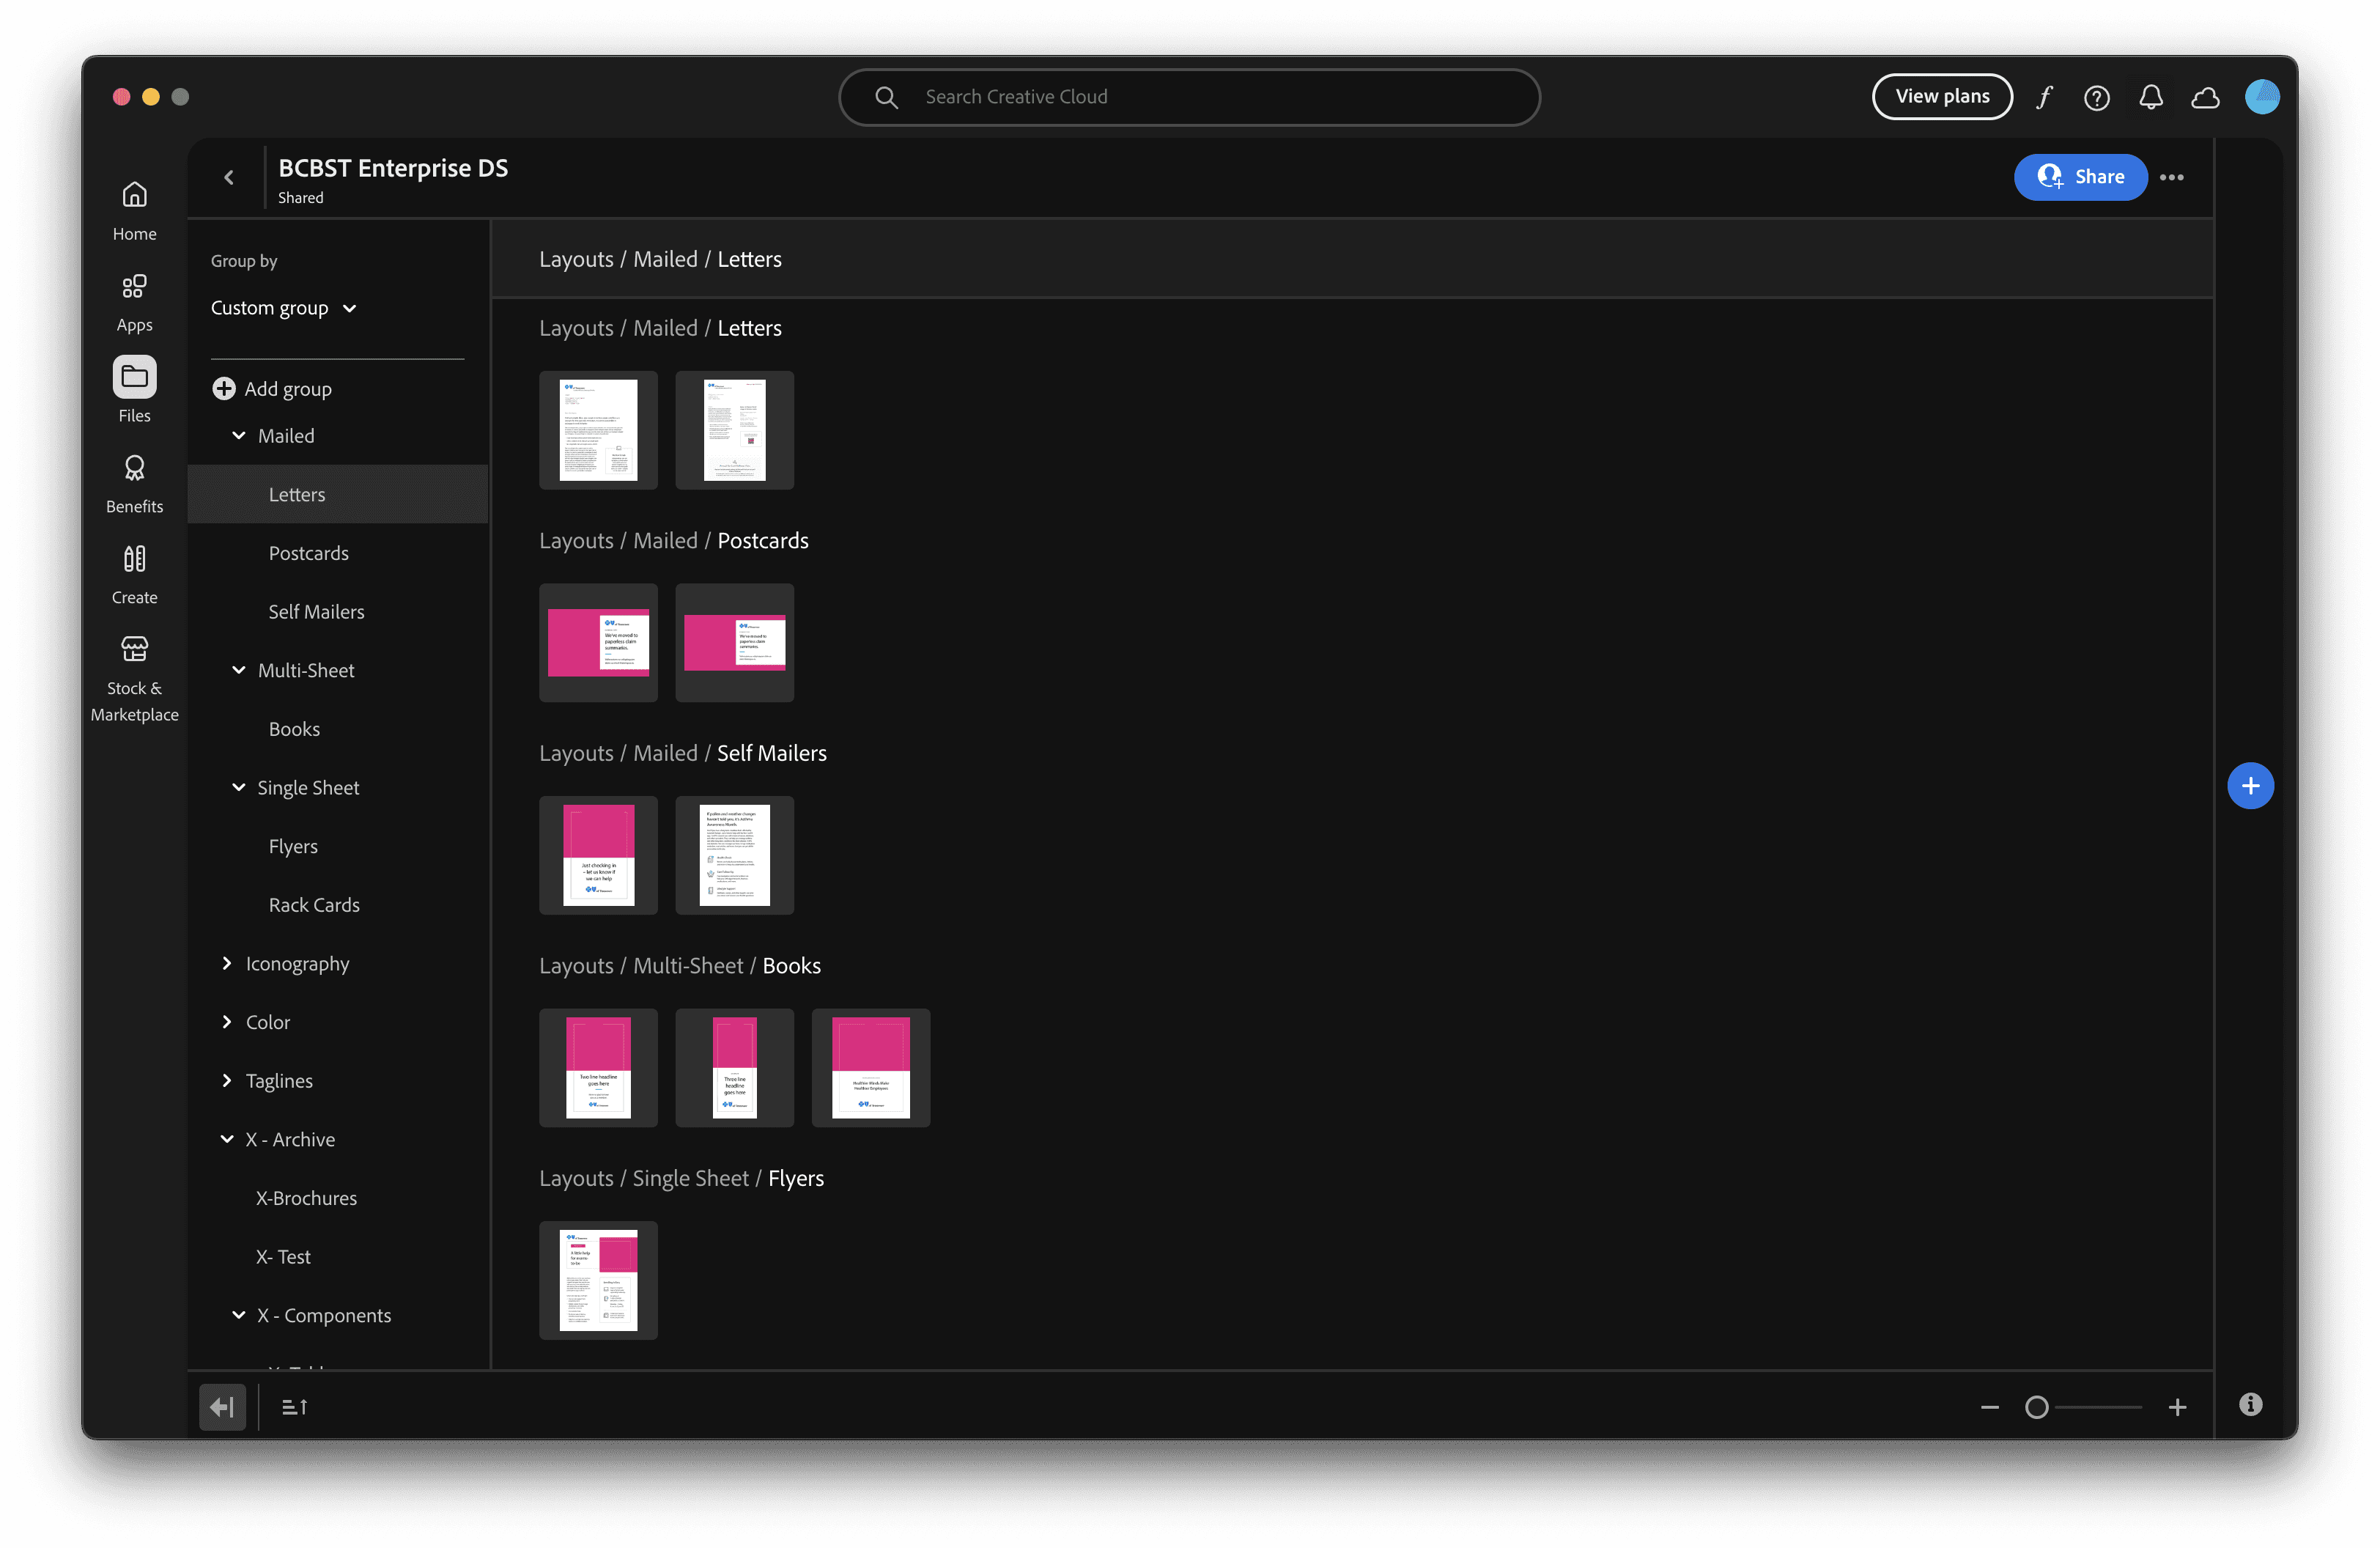Viewport: 2380px width, 1548px height.
Task: Open the first Postcards layout thumbnail
Action: pos(598,643)
